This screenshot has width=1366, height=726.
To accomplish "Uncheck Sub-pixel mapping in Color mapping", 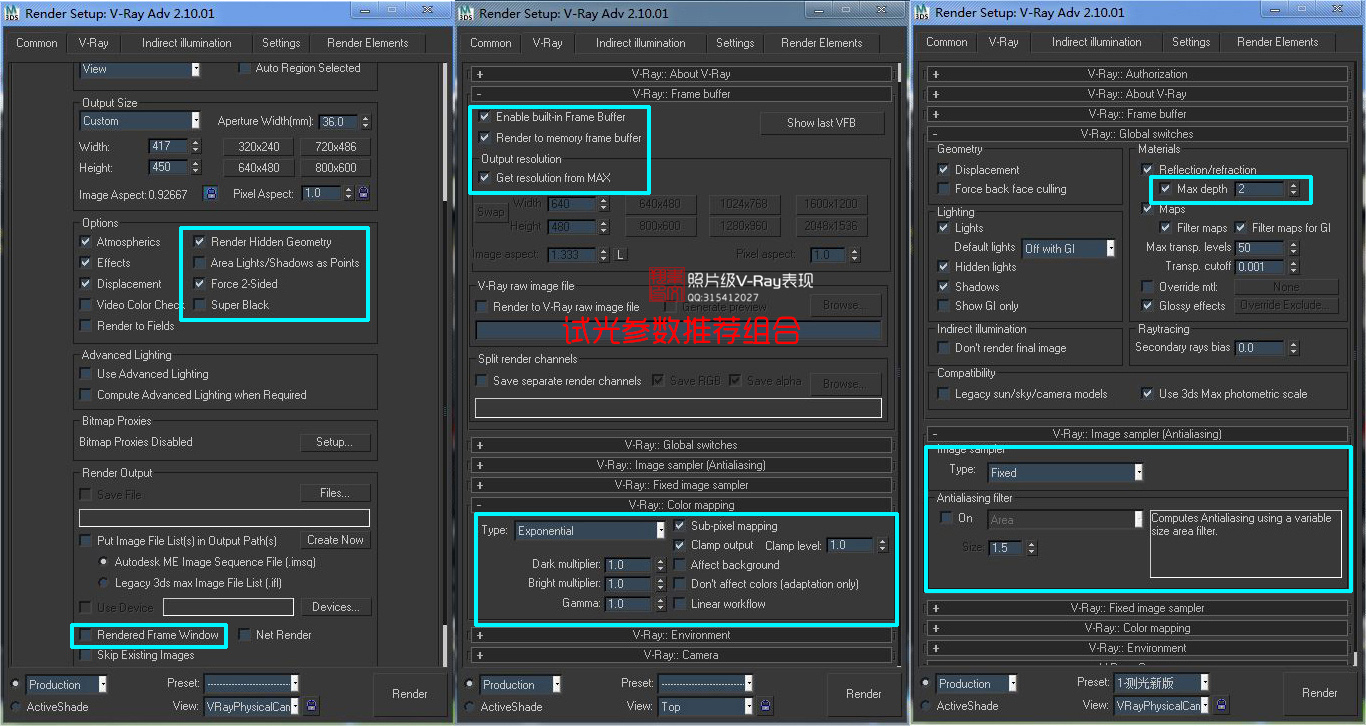I will tap(680, 526).
